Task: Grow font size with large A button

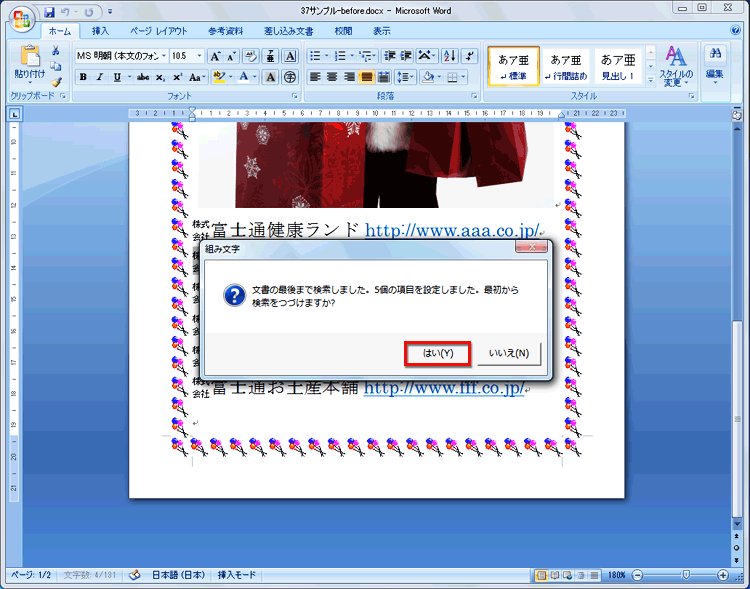Action: coord(215,56)
